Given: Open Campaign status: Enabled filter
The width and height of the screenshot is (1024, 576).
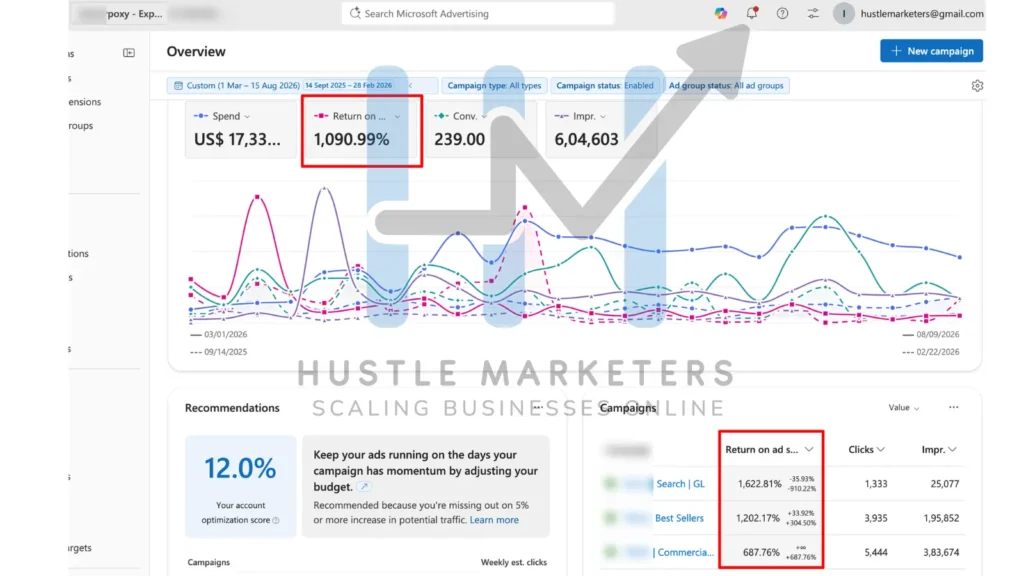Looking at the screenshot, I should [x=605, y=86].
